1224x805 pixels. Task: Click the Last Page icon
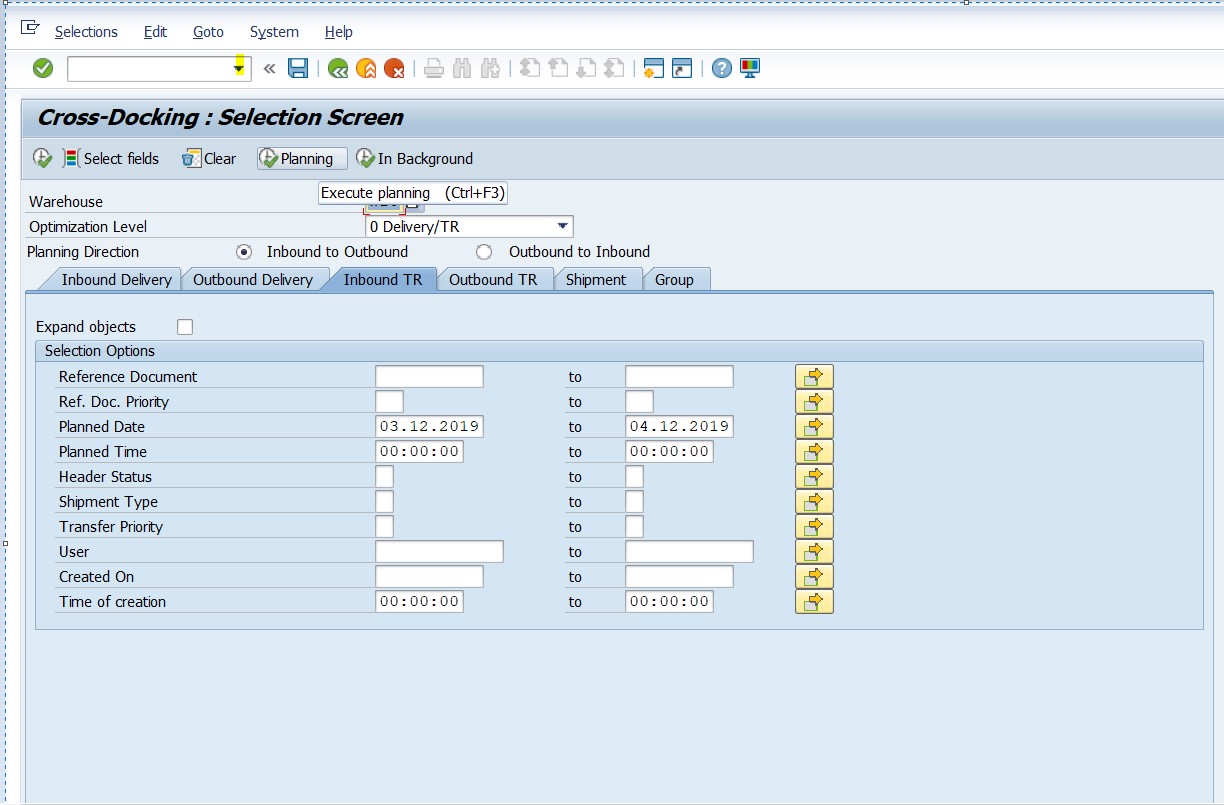(x=614, y=68)
